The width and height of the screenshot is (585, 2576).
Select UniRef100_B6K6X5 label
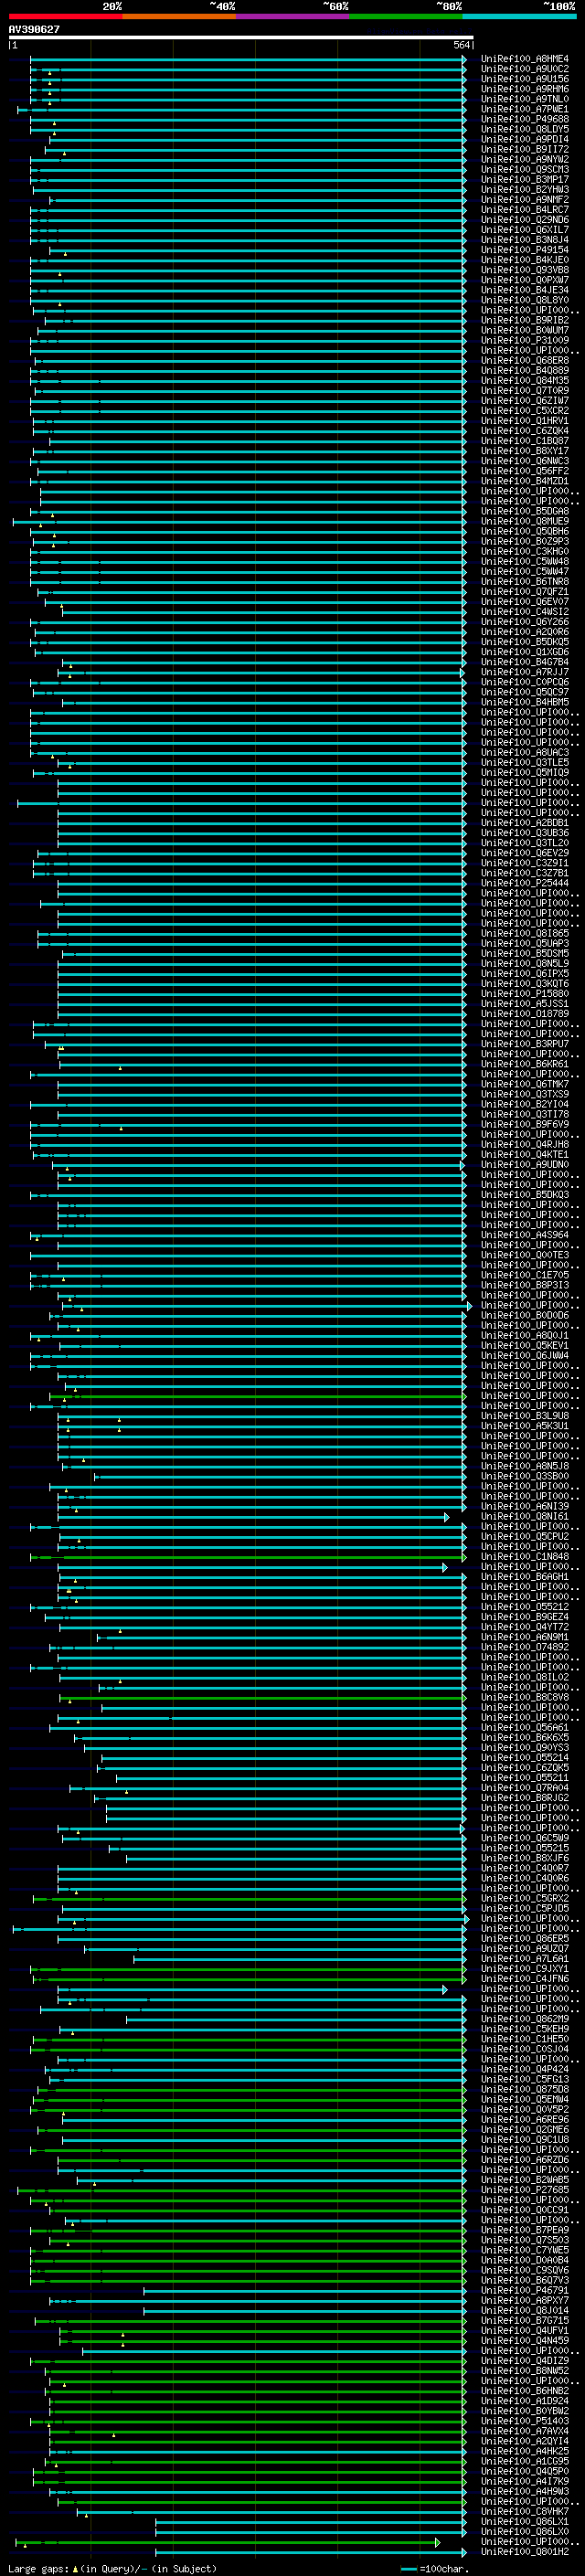[x=525, y=1737]
